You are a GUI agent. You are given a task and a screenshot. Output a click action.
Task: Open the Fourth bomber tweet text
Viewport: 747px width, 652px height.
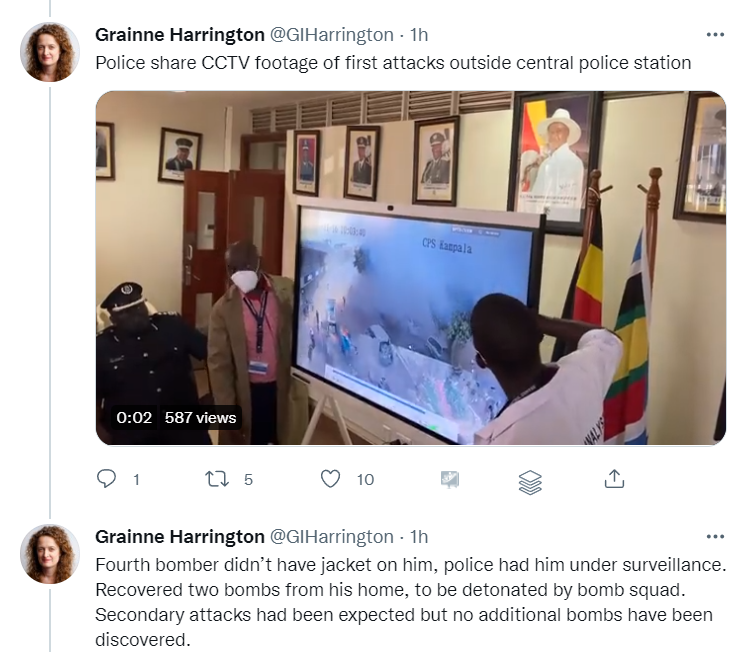(x=411, y=602)
